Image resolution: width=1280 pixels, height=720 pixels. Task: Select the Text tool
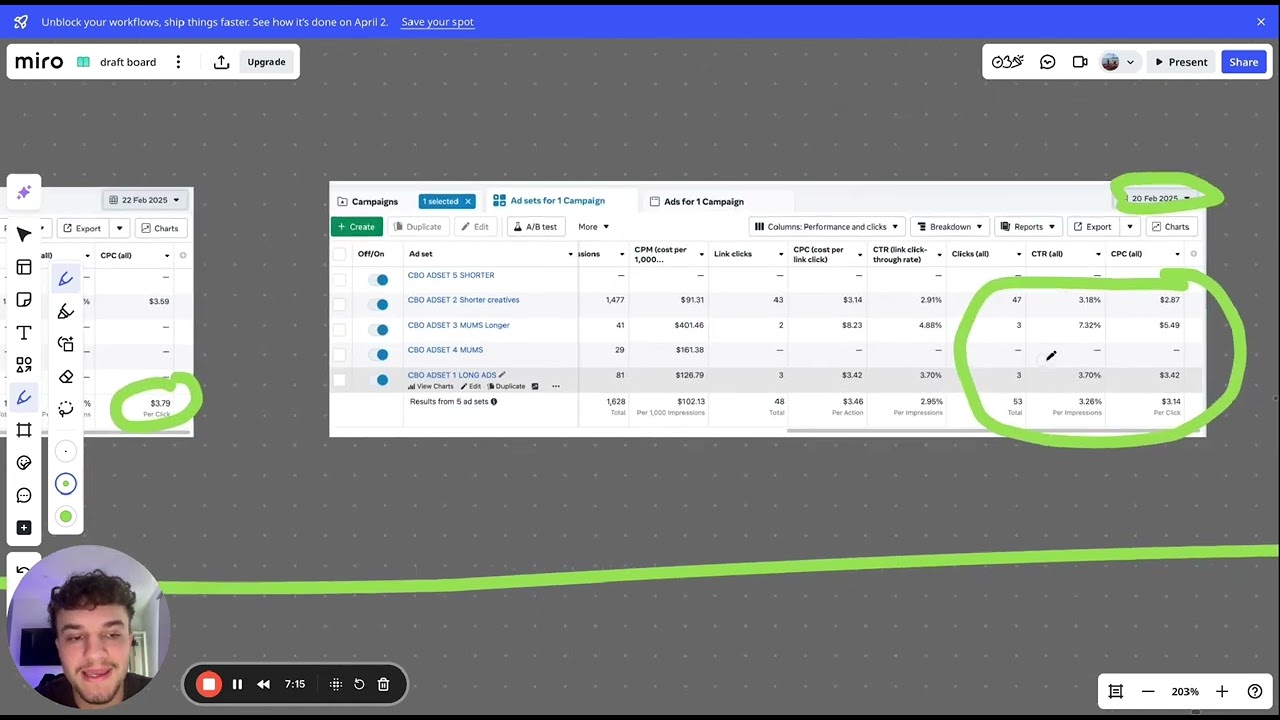[24, 332]
